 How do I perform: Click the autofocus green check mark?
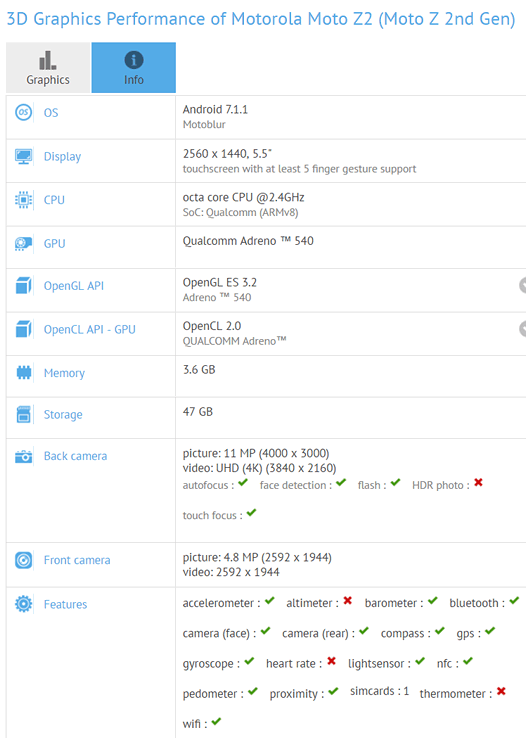coord(243,482)
